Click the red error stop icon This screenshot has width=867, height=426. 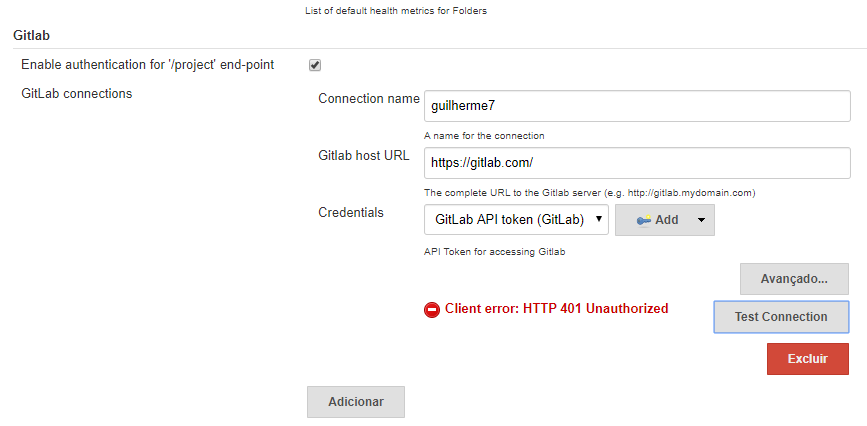click(x=432, y=310)
